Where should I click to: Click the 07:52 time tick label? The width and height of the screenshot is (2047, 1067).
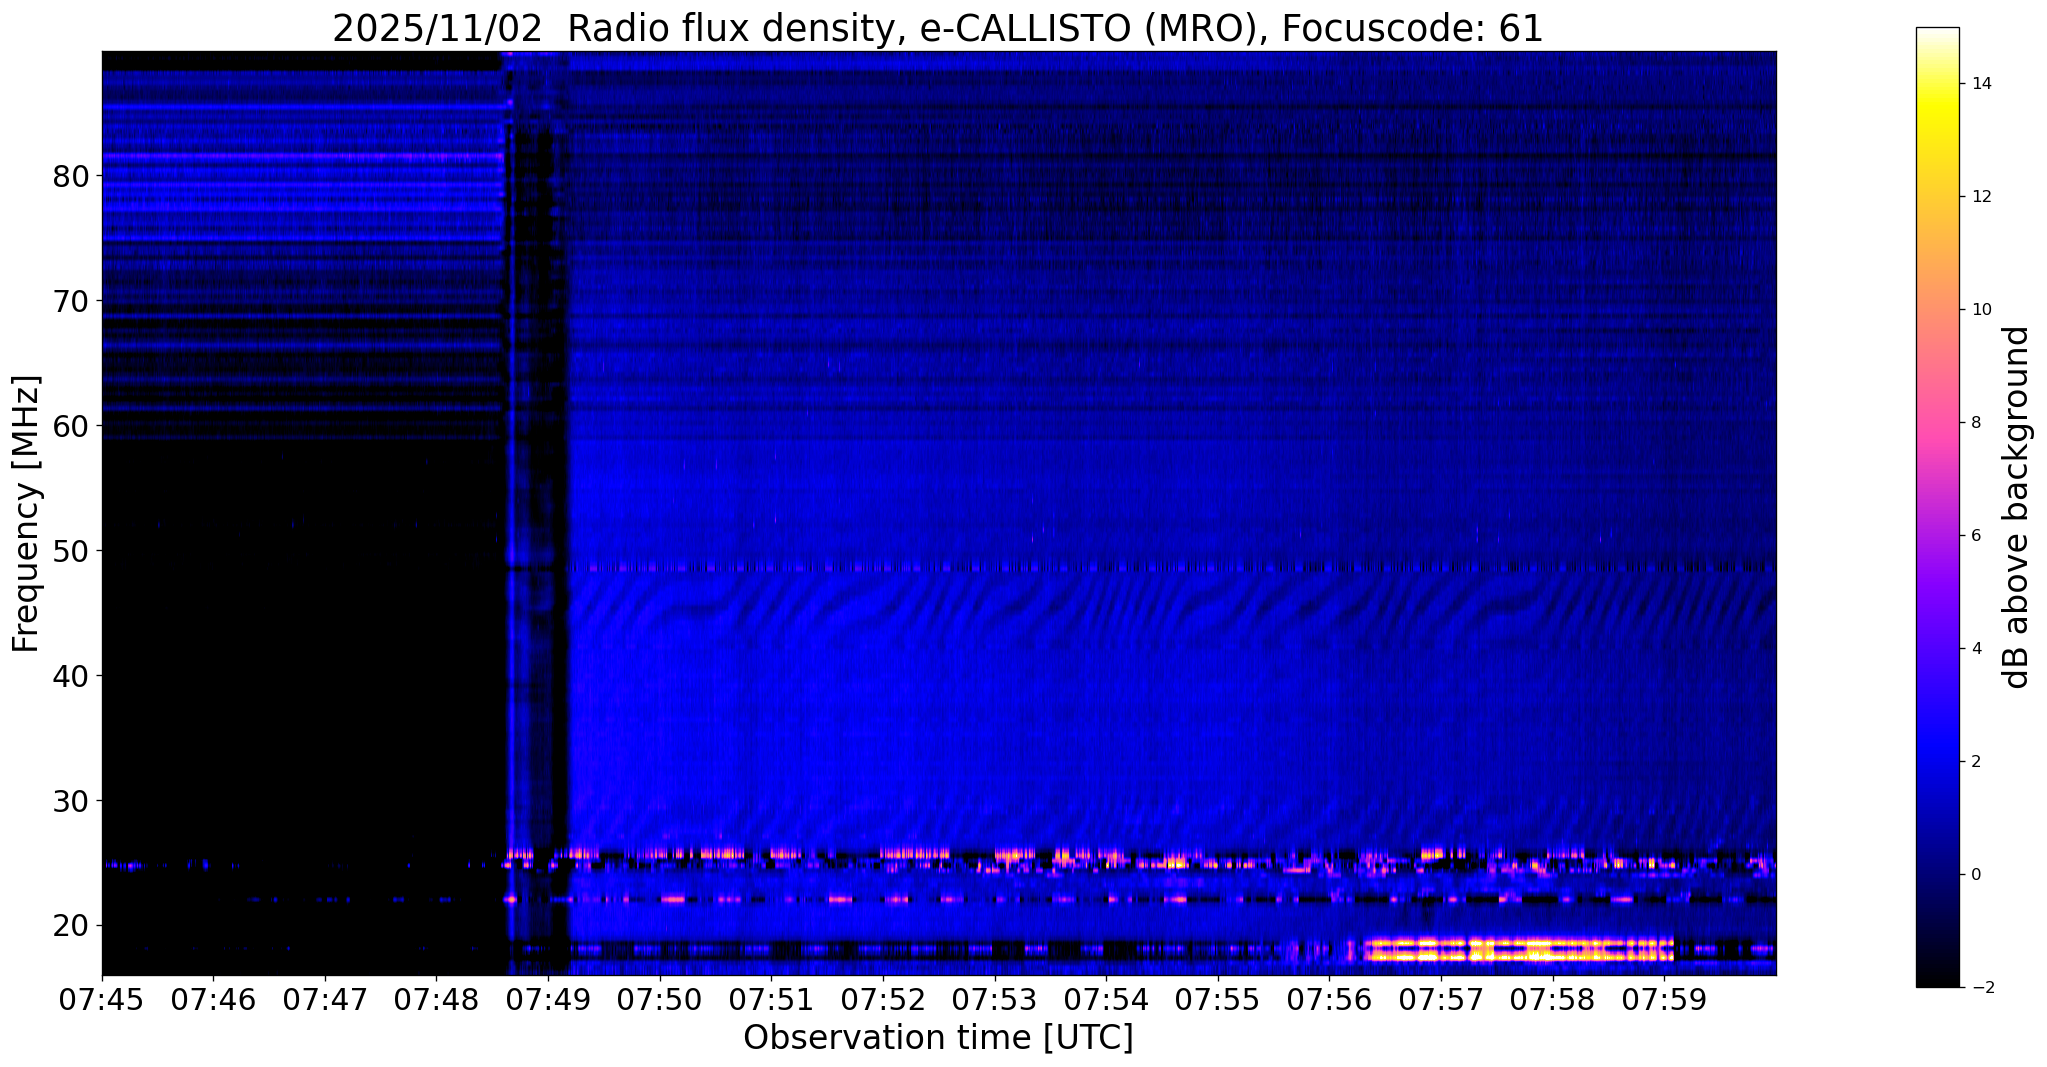[883, 999]
